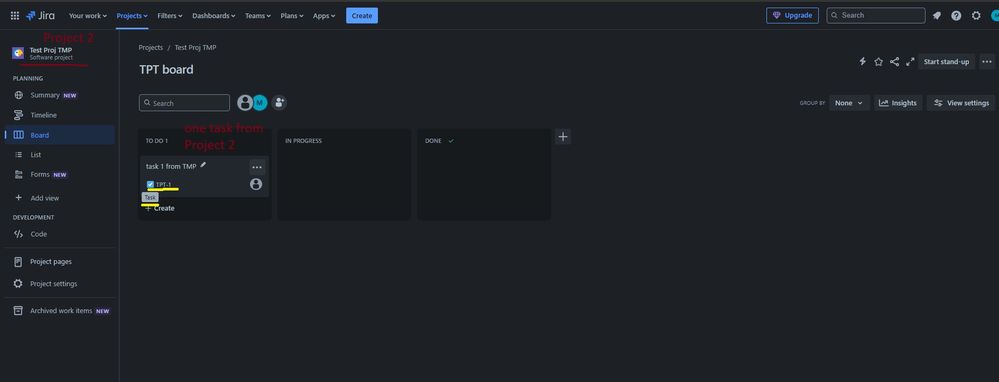This screenshot has width=999, height=382.
Task: Open the app switcher grid icon
Action: coord(15,16)
